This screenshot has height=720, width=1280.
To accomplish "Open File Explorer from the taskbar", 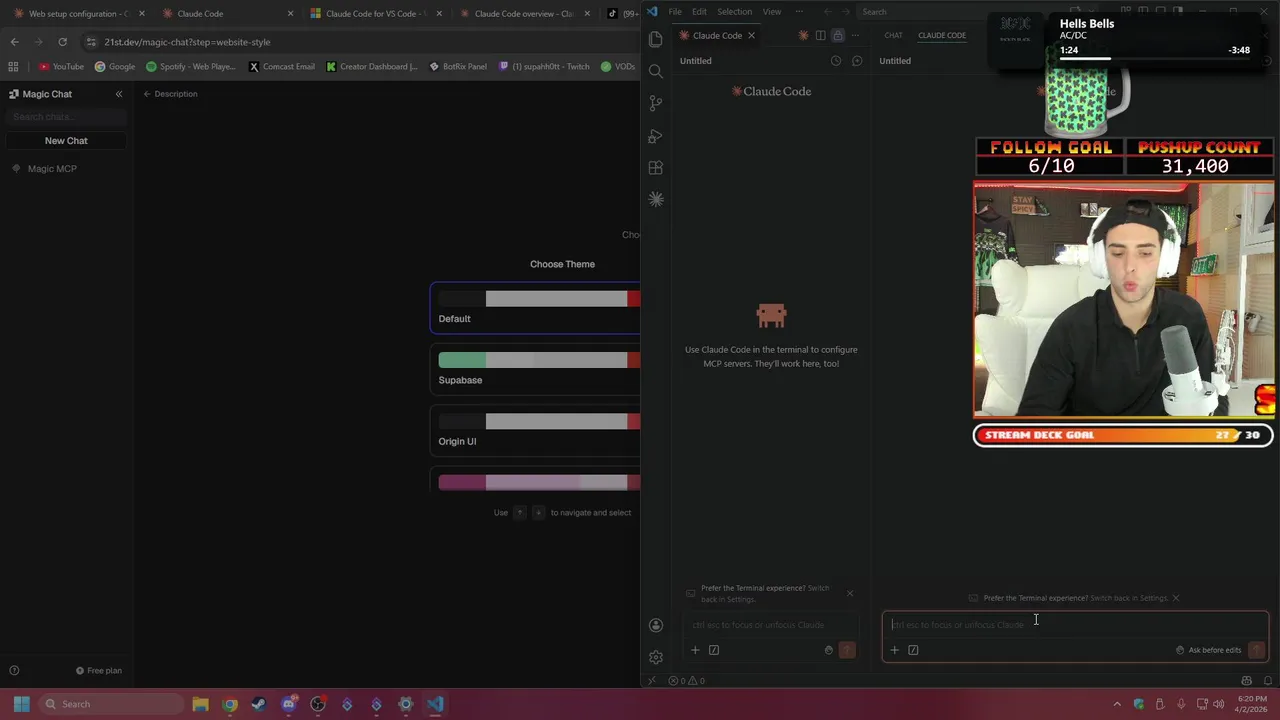I will point(200,704).
